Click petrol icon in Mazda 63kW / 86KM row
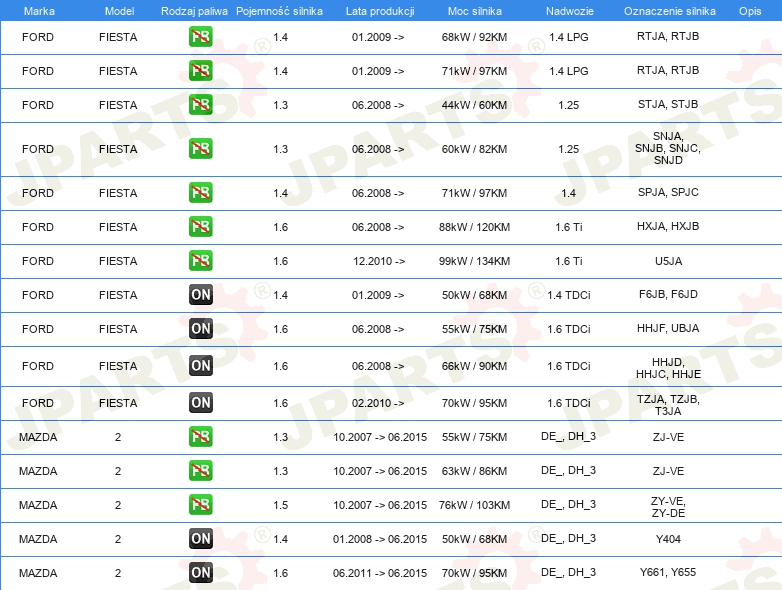 200,470
